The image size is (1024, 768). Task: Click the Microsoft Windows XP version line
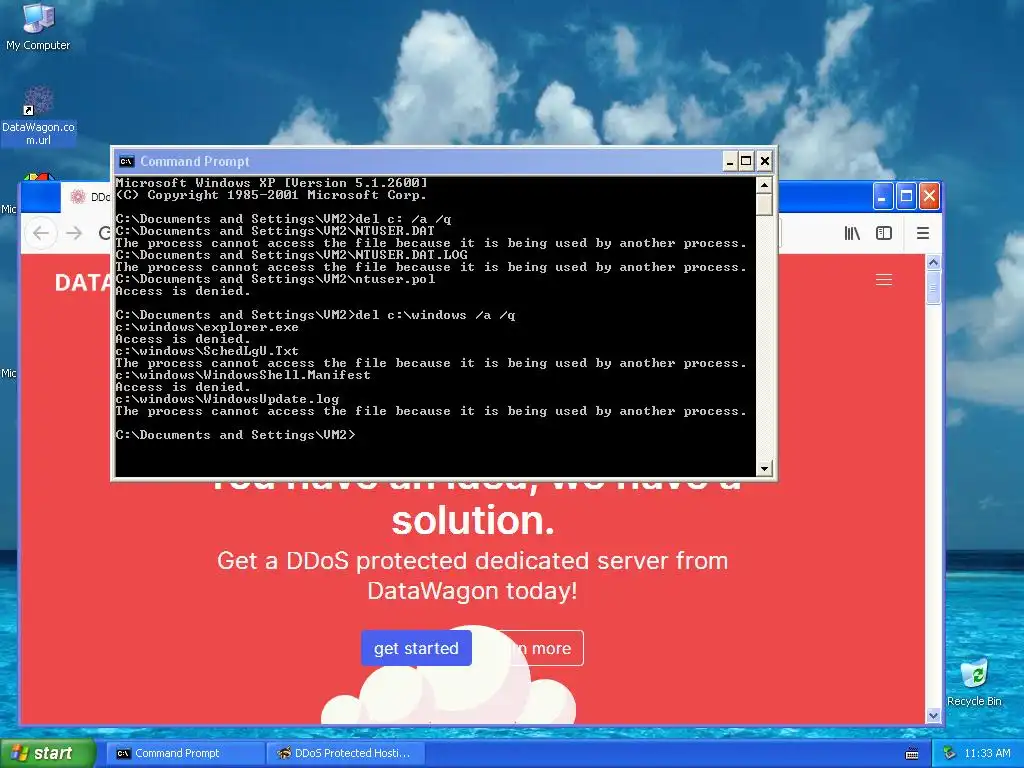pos(272,183)
